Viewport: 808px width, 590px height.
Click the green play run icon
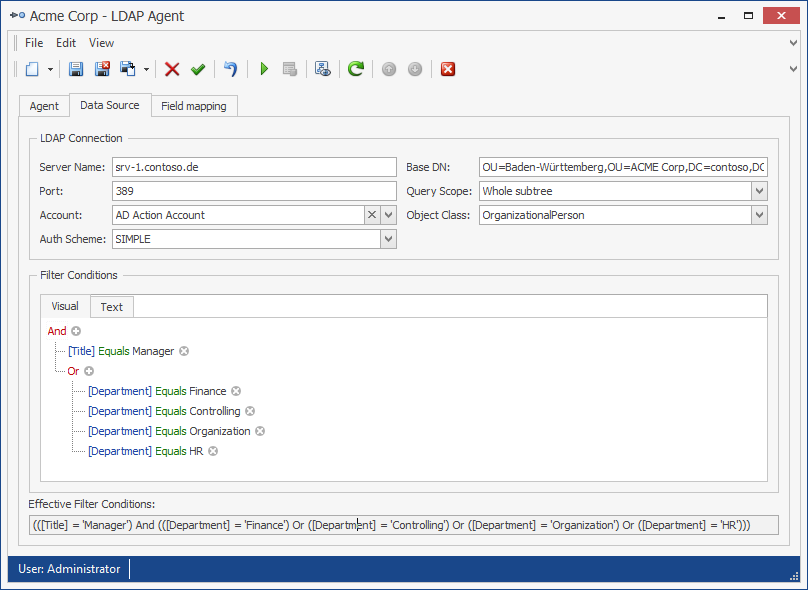click(264, 69)
